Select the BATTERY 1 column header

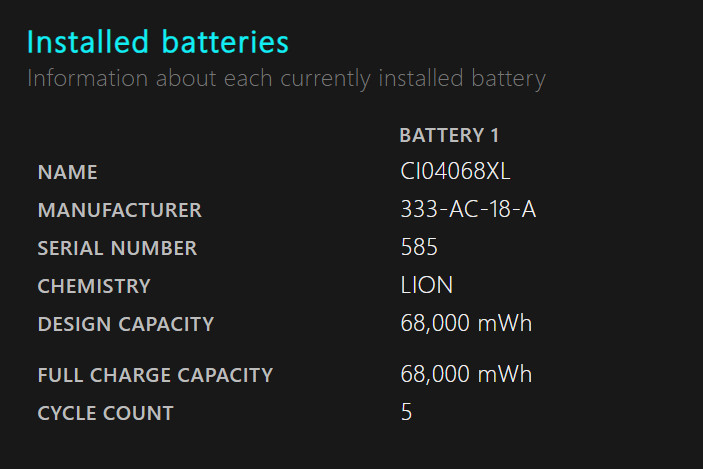pyautogui.click(x=449, y=135)
